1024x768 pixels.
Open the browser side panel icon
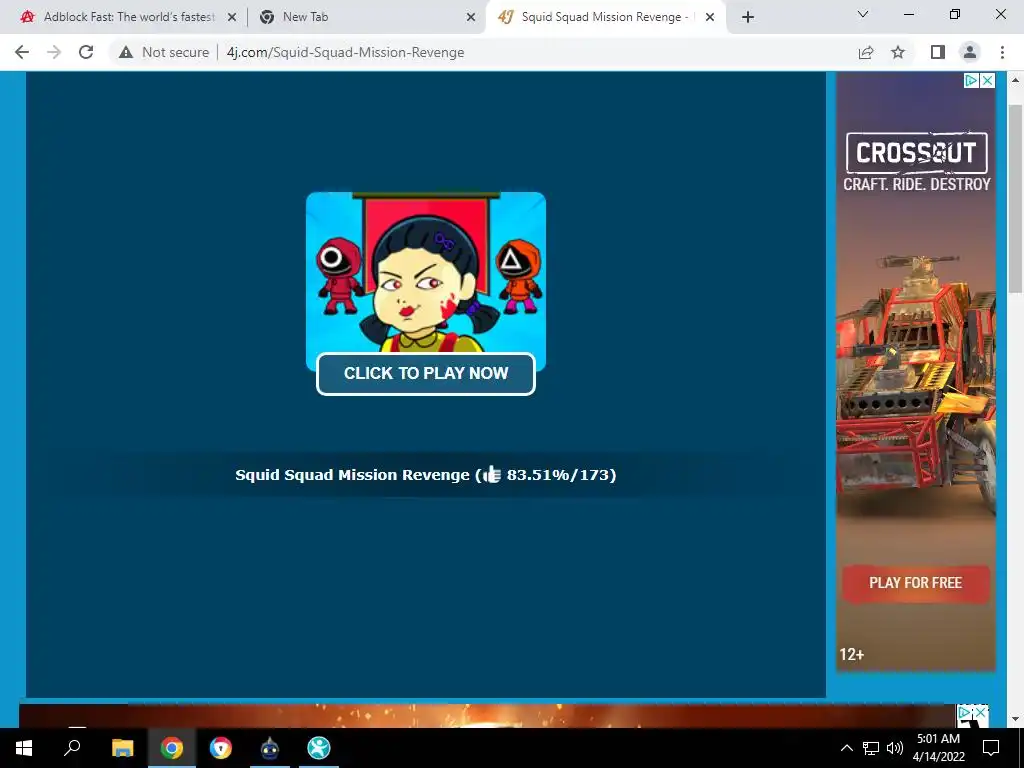click(937, 52)
